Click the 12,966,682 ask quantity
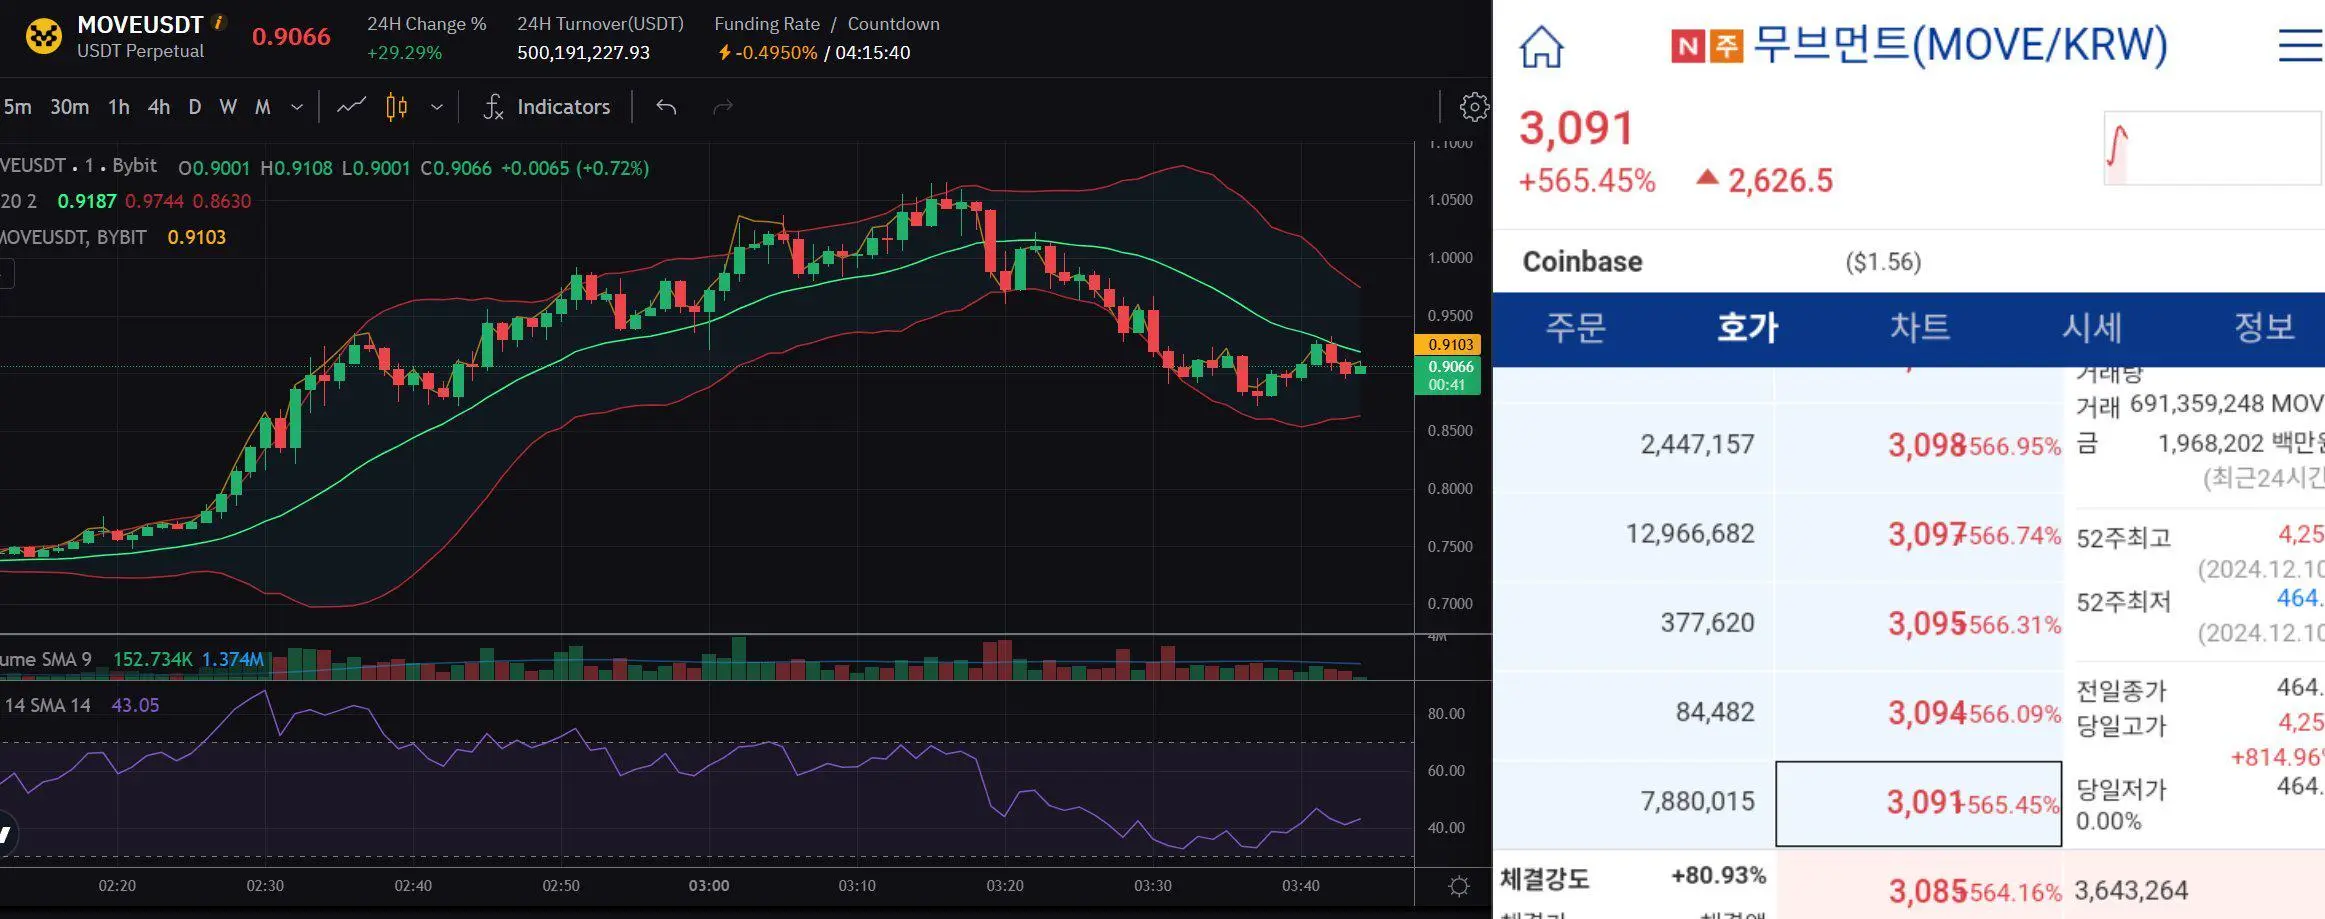Viewport: 2325px width, 919px height. point(1690,534)
